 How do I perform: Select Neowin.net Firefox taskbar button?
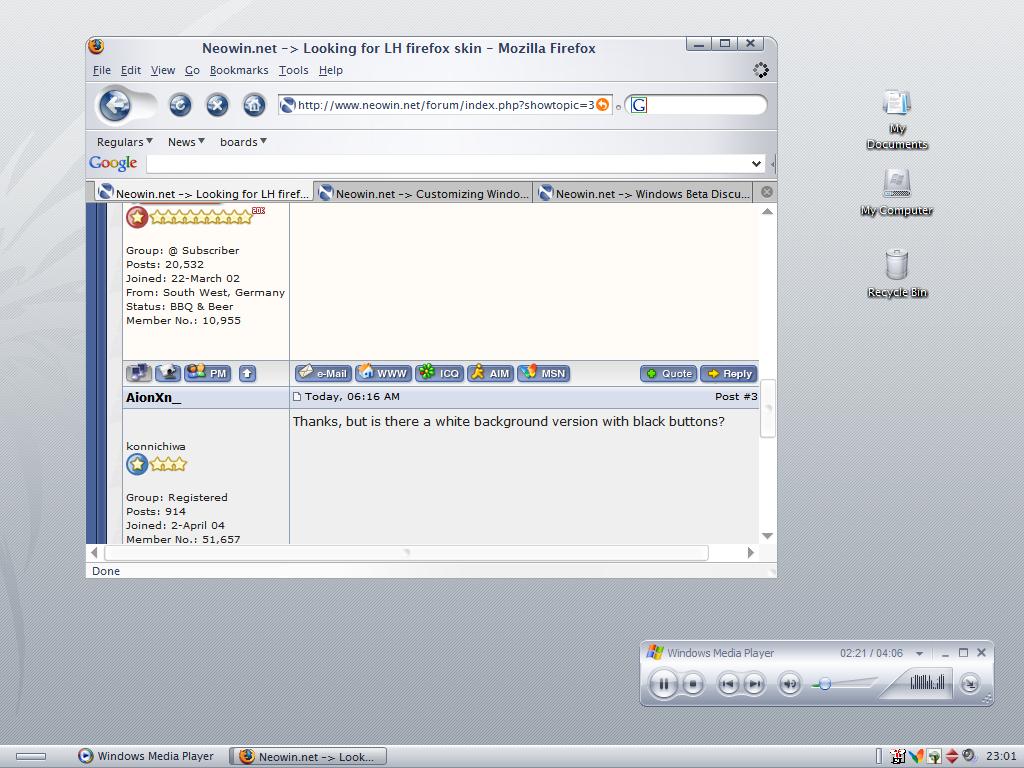coord(308,756)
